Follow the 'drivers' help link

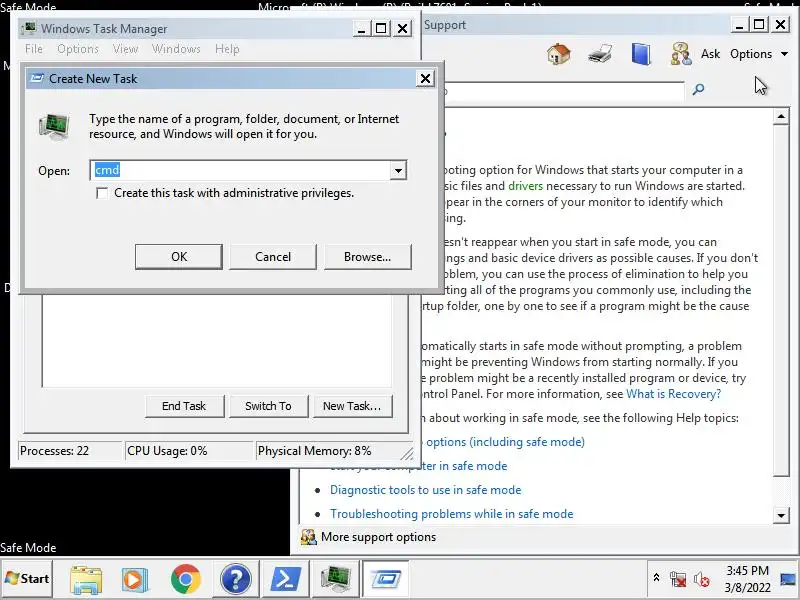526,186
